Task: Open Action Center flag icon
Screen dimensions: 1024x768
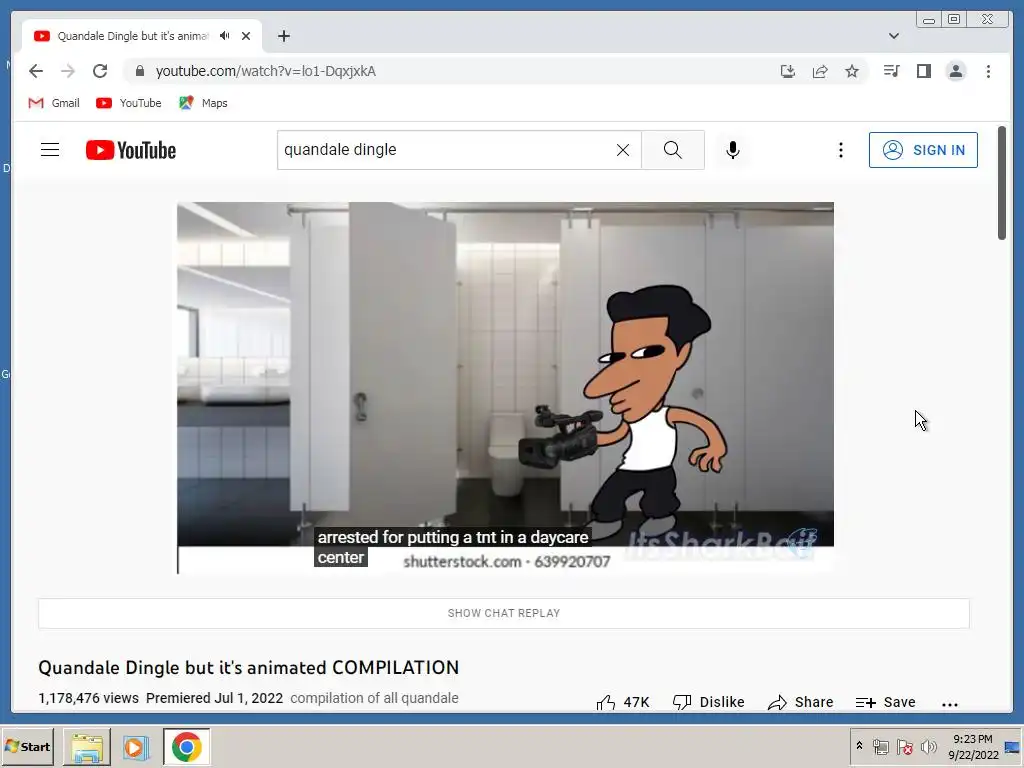Action: 904,746
